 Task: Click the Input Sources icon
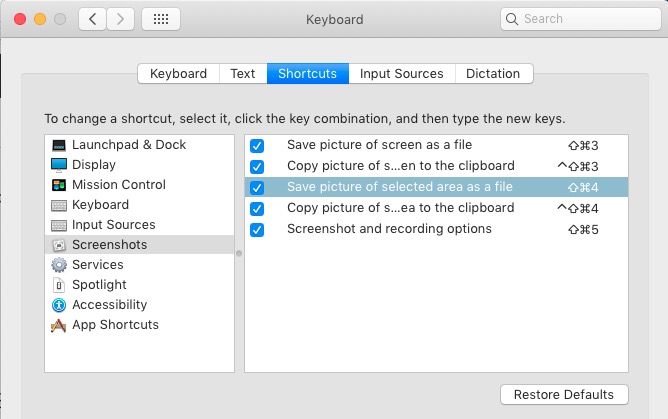59,225
